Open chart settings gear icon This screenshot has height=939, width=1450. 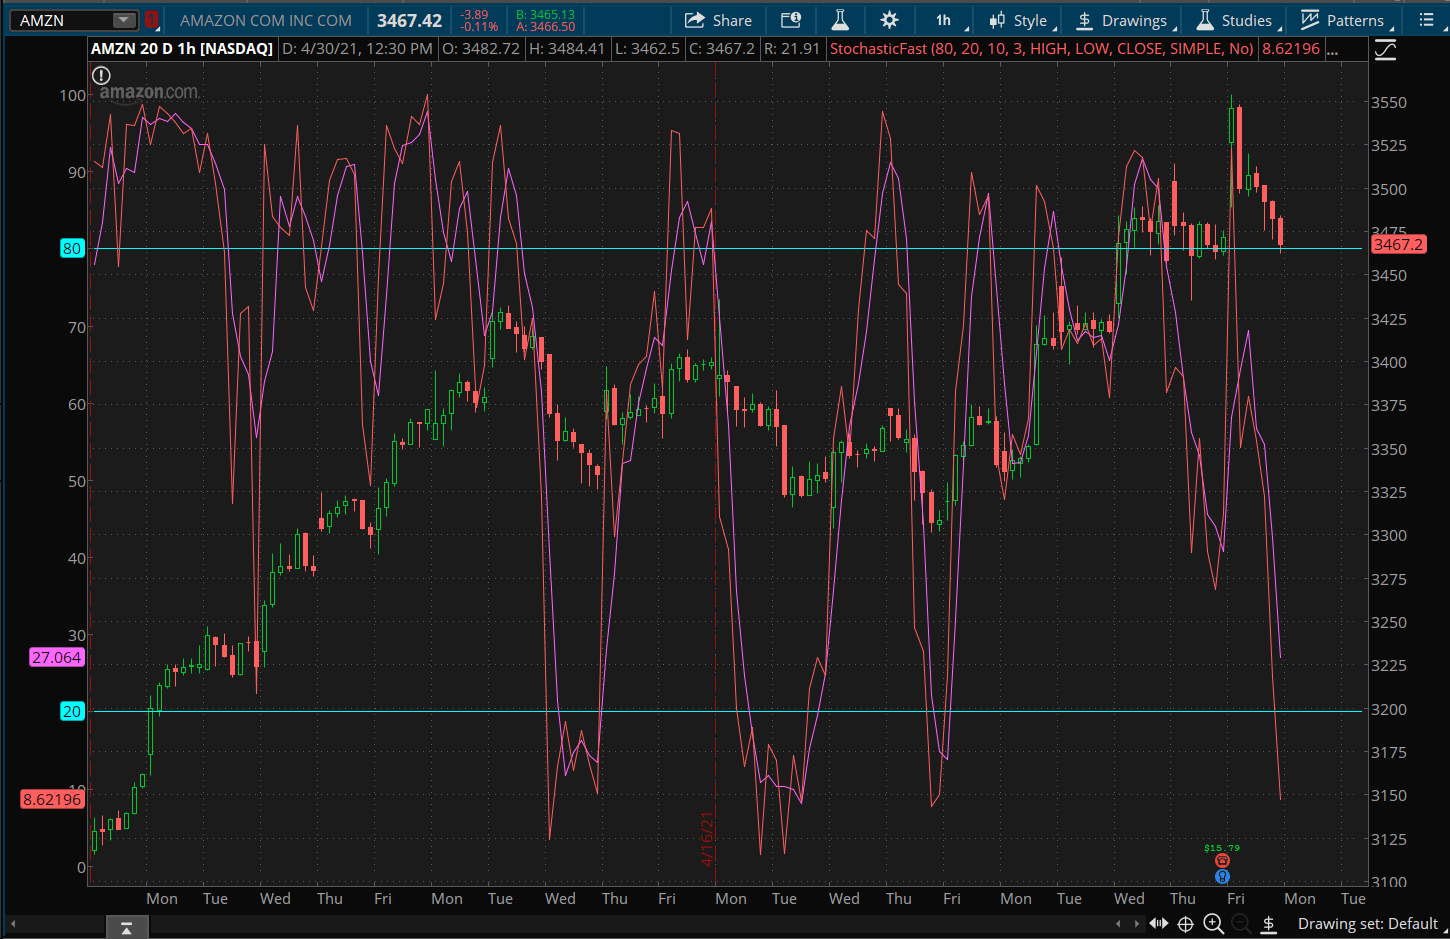[889, 20]
